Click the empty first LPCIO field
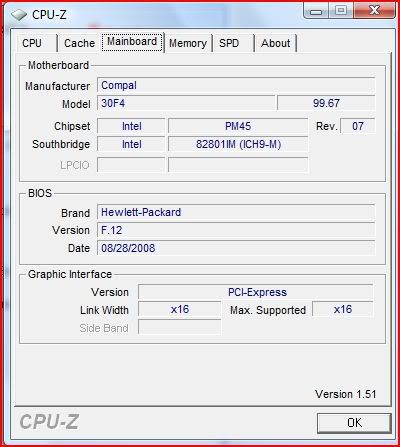The width and height of the screenshot is (400, 447). 131,165
